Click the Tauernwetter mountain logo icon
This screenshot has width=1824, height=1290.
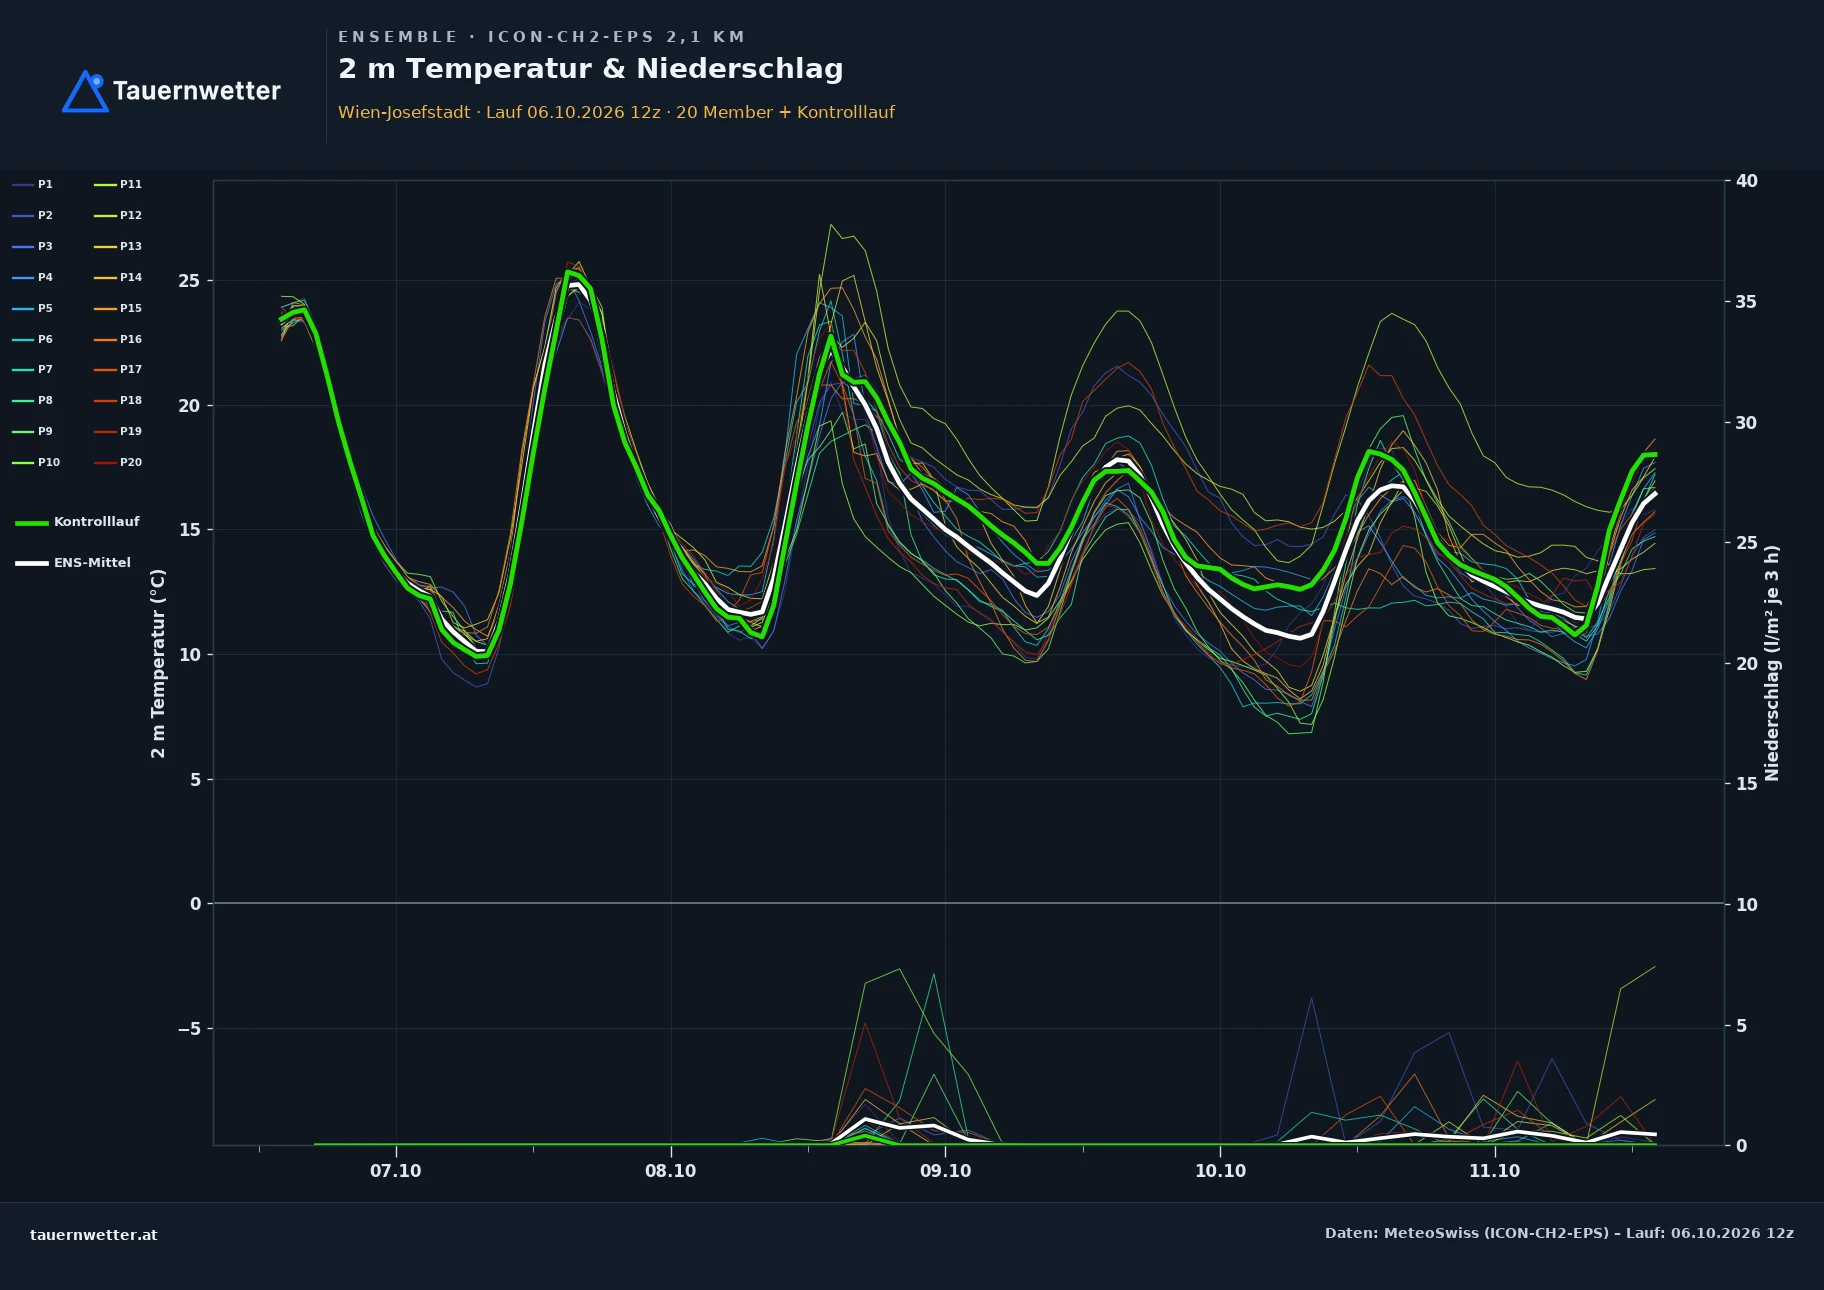tap(85, 91)
